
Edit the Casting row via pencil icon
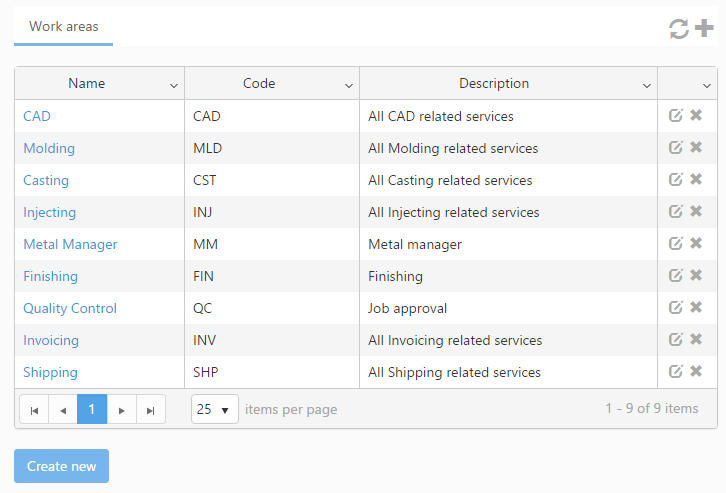(x=676, y=180)
